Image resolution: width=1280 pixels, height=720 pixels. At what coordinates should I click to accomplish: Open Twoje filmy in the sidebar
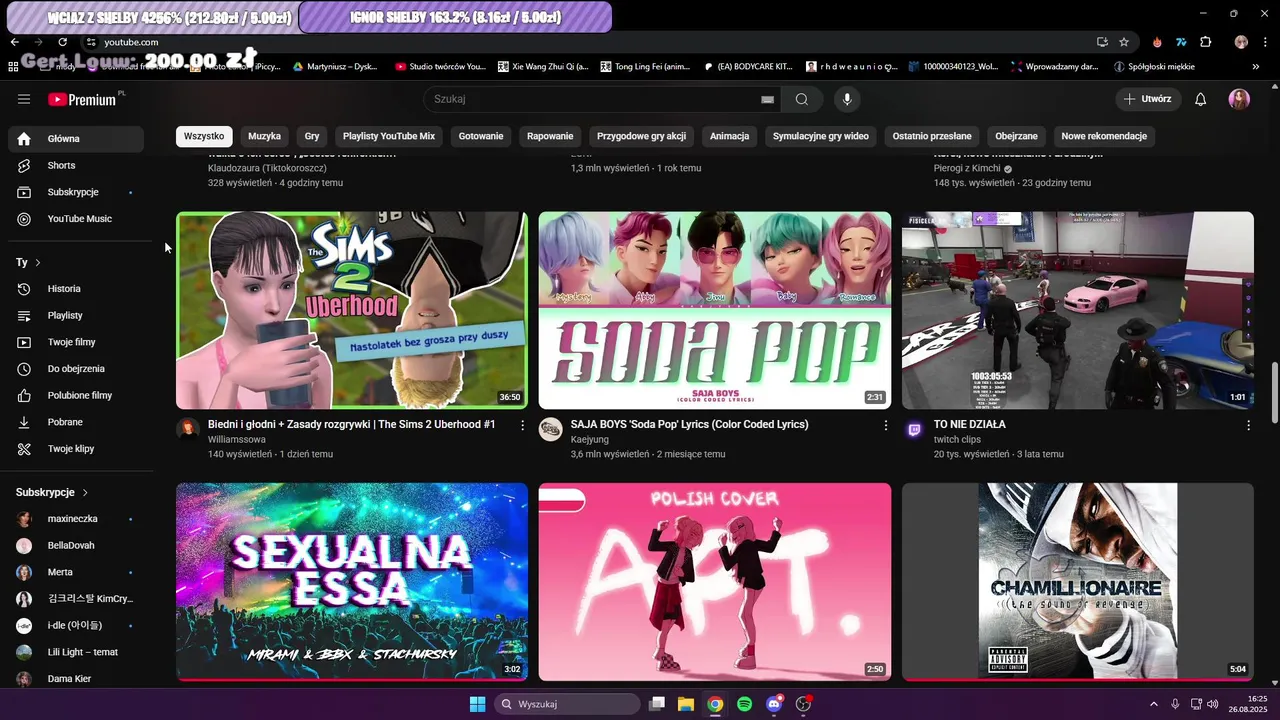pyautogui.click(x=76, y=342)
